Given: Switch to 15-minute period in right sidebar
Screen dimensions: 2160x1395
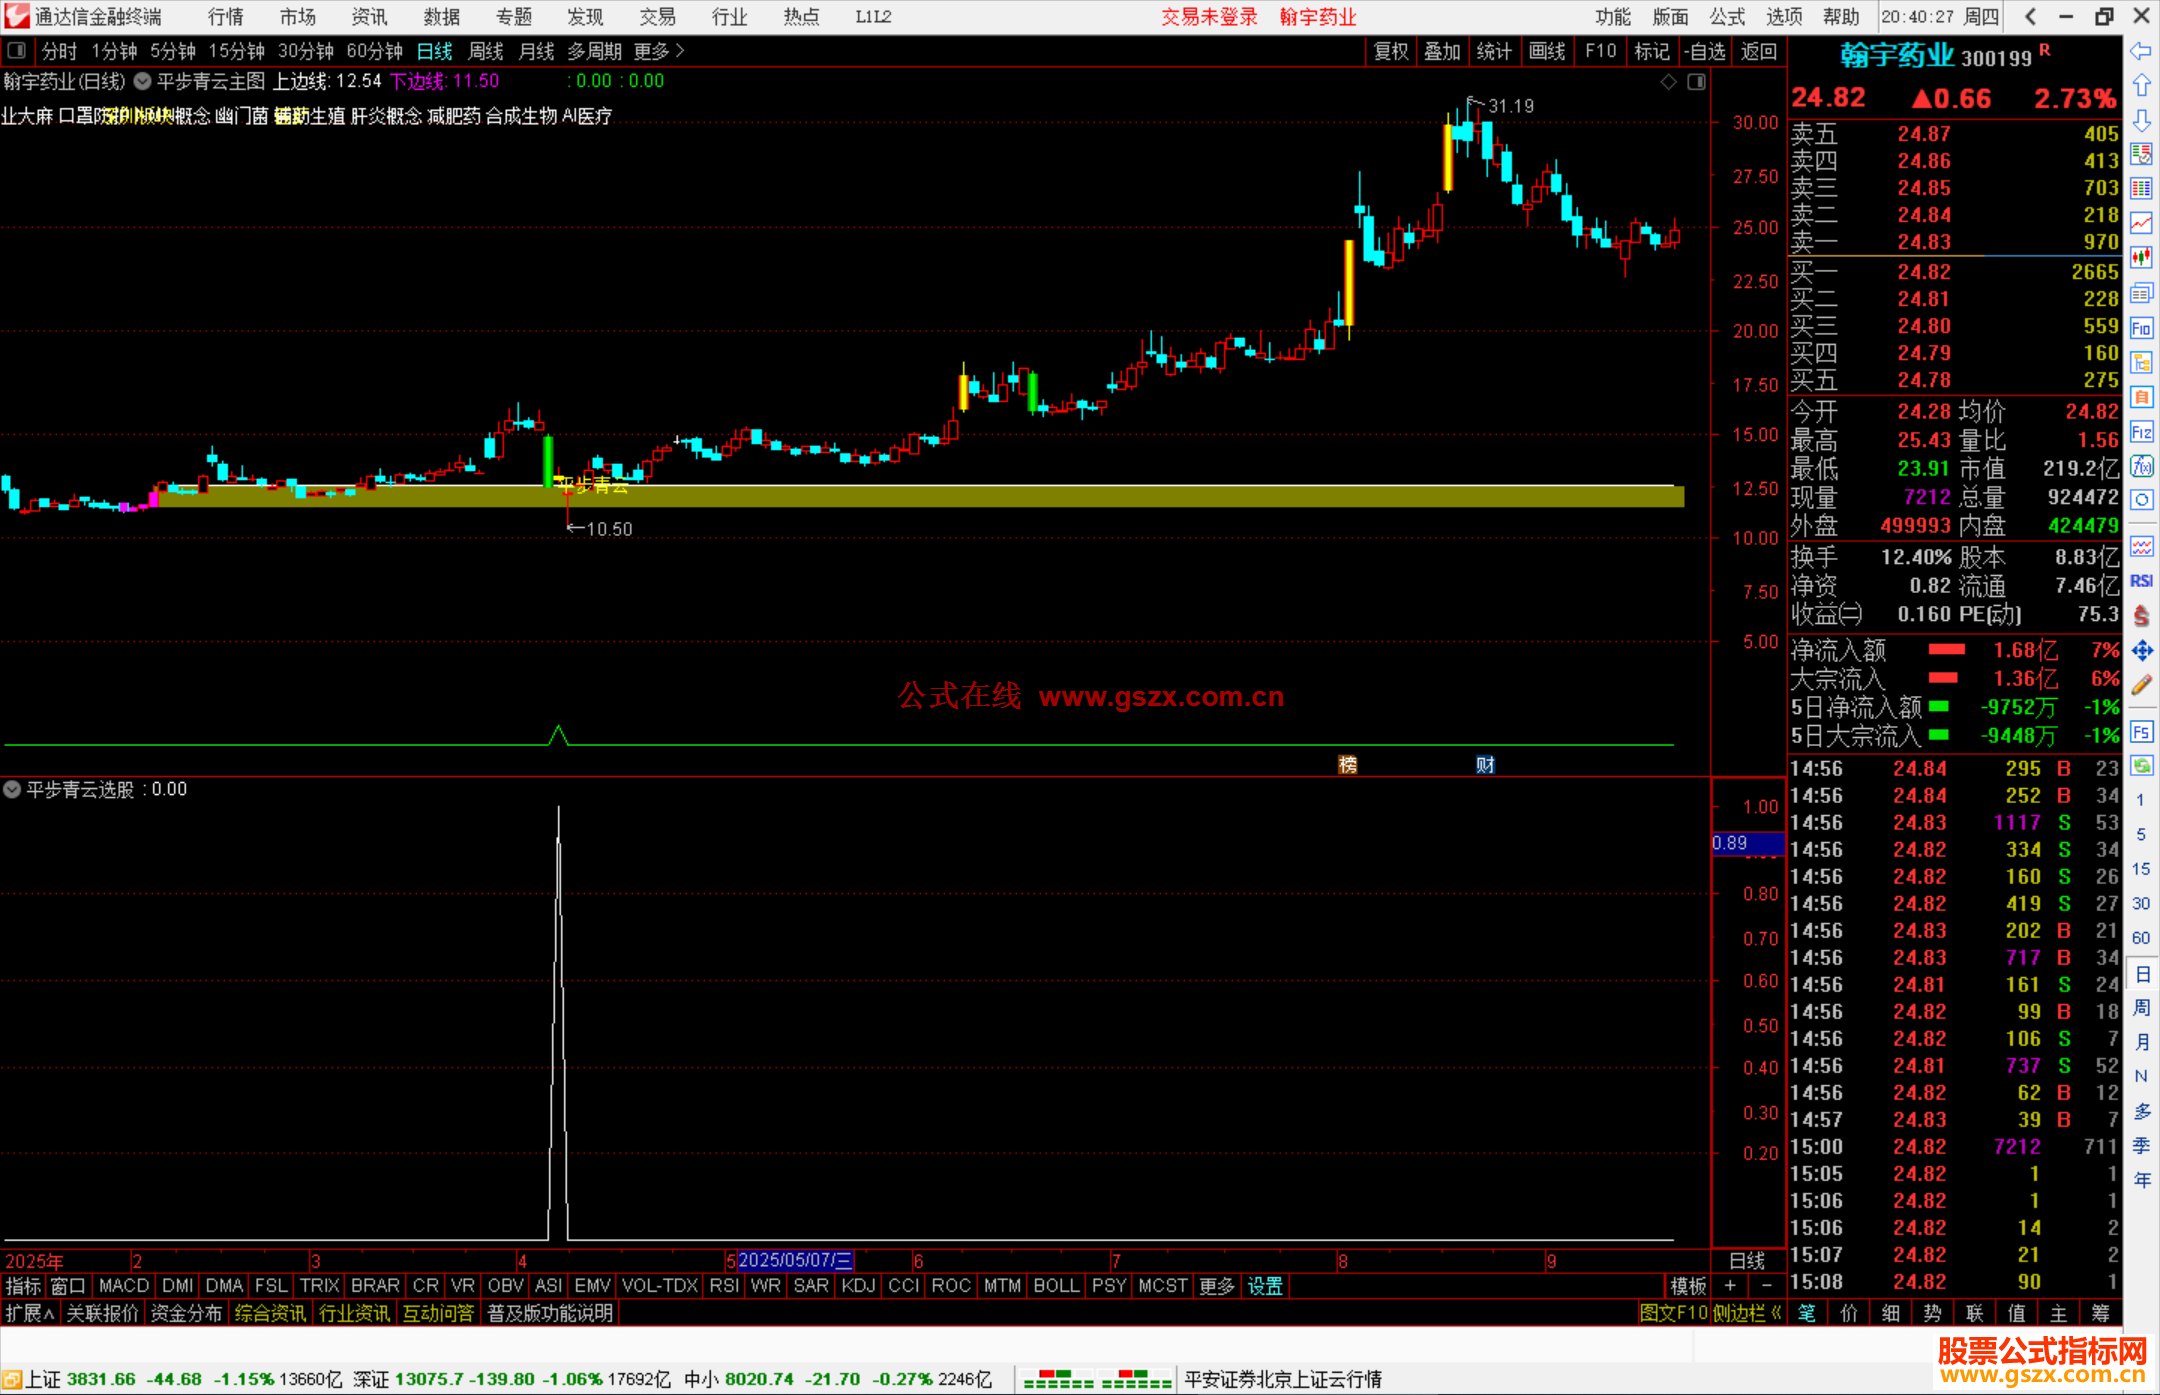Looking at the screenshot, I should click(2140, 869).
